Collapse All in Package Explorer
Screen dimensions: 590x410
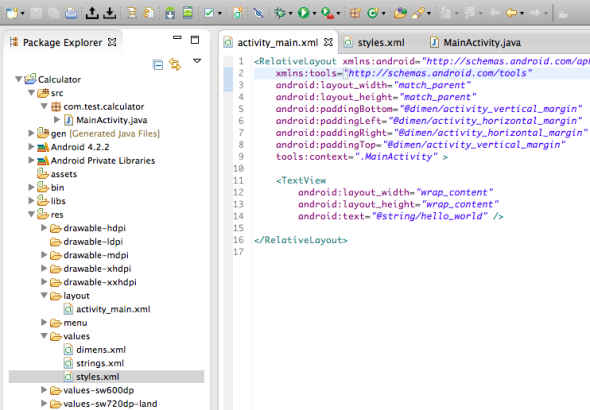[158, 65]
